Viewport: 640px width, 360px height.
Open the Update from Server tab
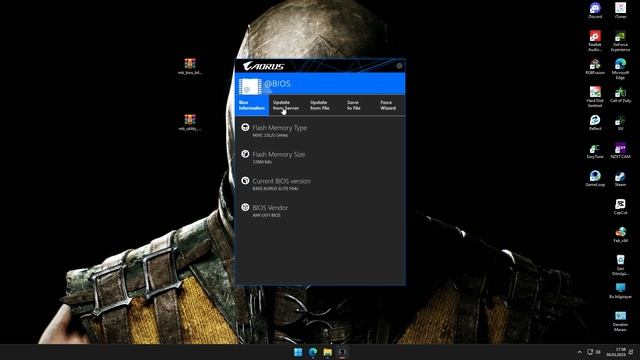[286, 105]
